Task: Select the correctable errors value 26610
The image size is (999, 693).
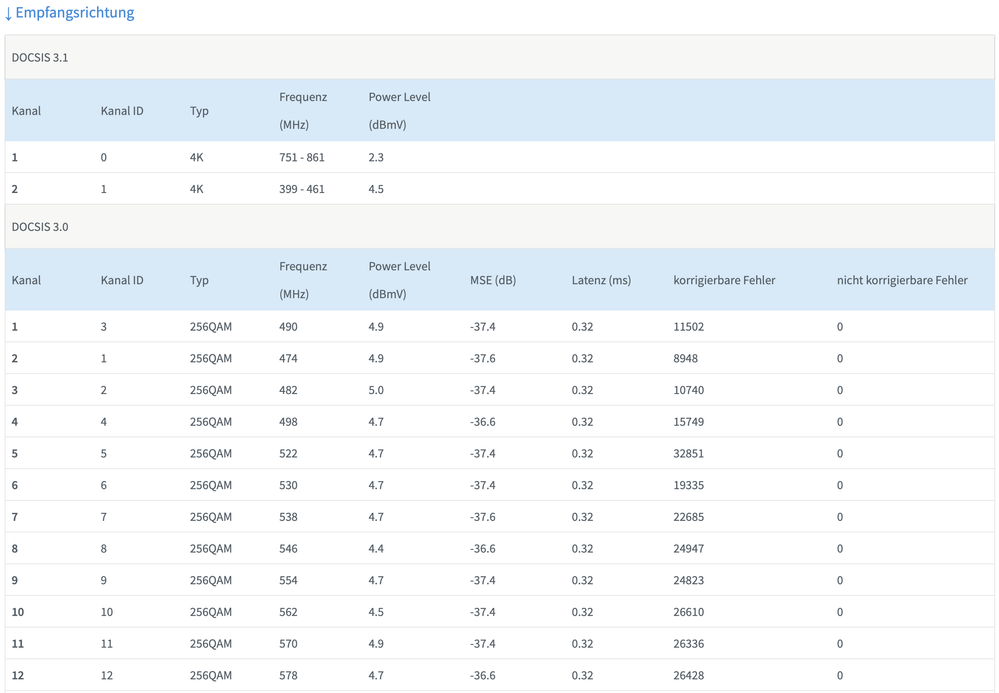Action: [x=688, y=612]
